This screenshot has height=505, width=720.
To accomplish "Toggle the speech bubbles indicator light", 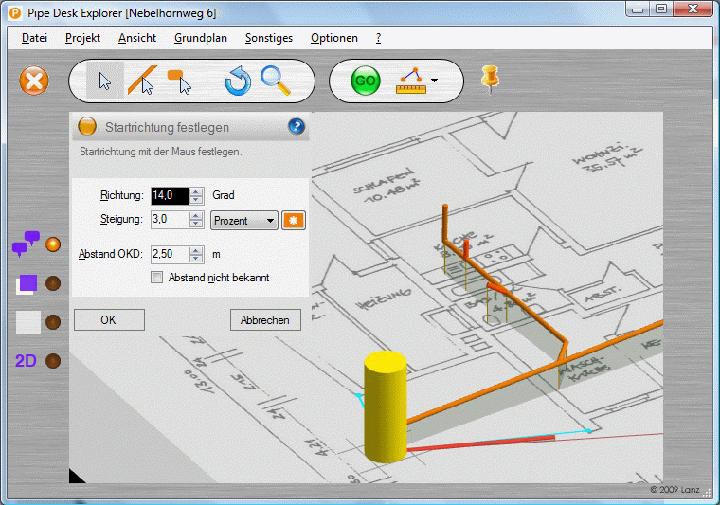I will (54, 243).
